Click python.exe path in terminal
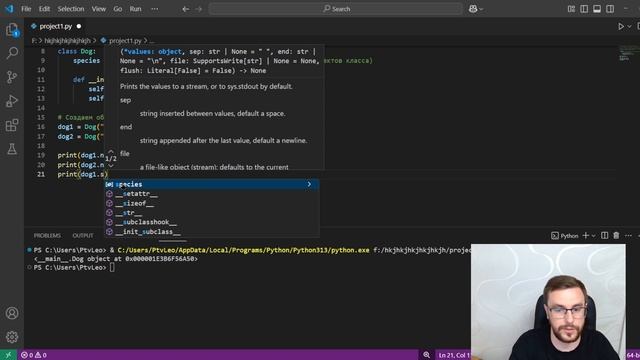 pos(243,250)
